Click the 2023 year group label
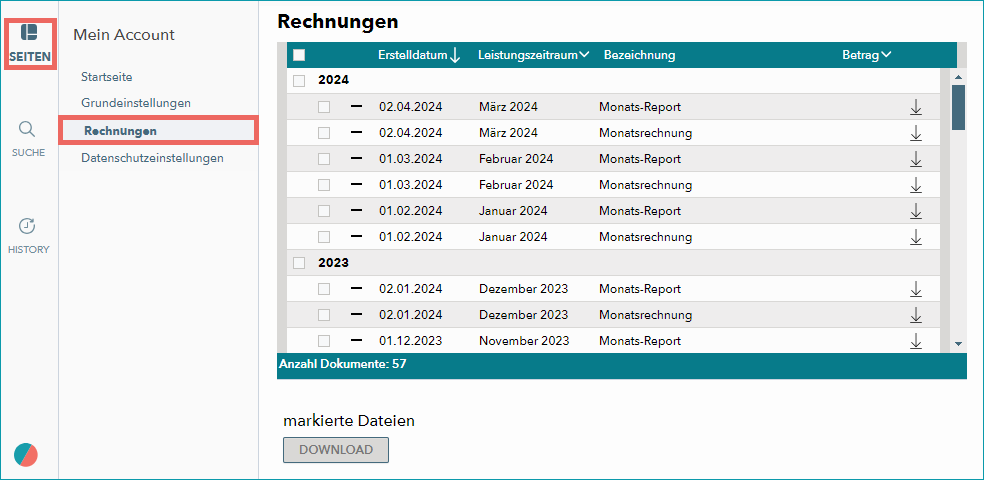The image size is (984, 480). pos(333,263)
